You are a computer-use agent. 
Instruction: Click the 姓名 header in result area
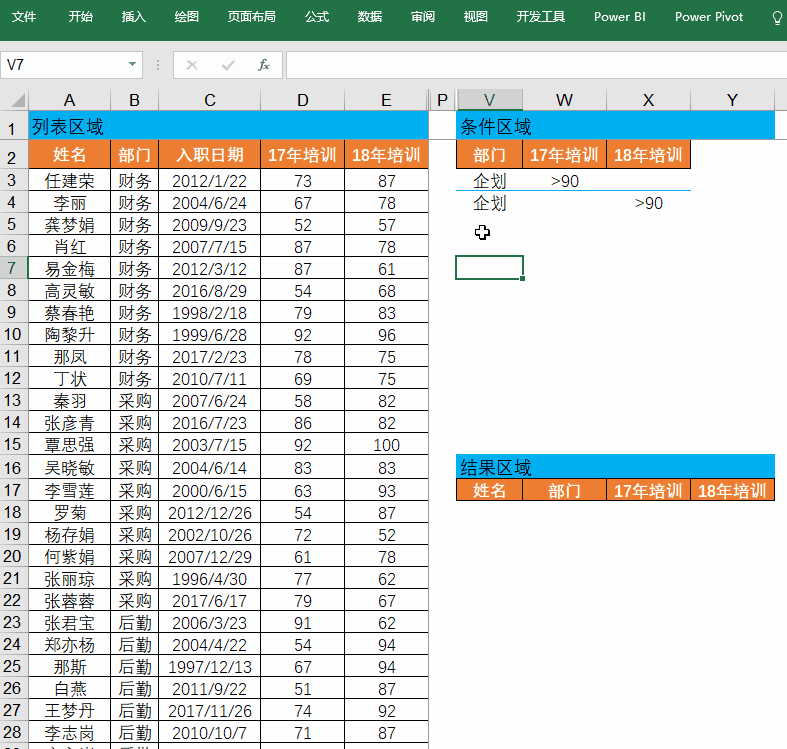click(490, 490)
